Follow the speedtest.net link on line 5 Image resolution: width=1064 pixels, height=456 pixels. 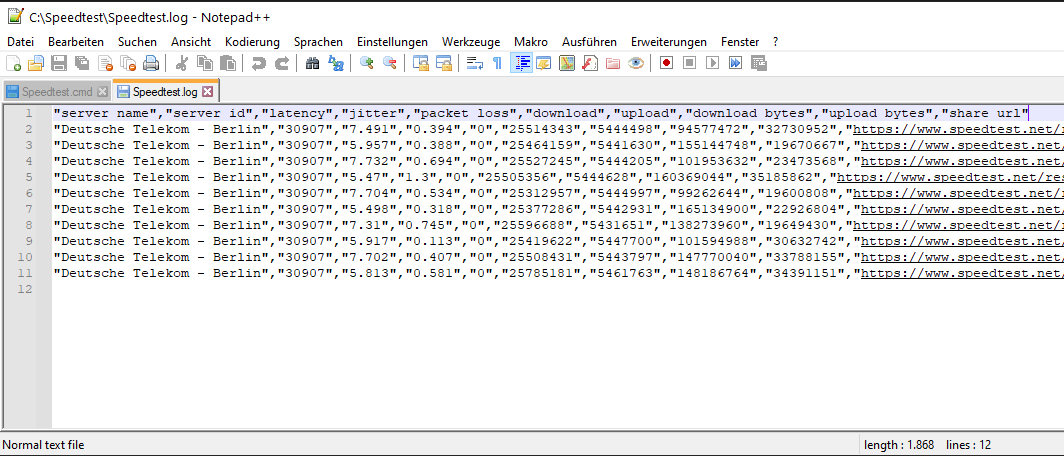point(950,176)
